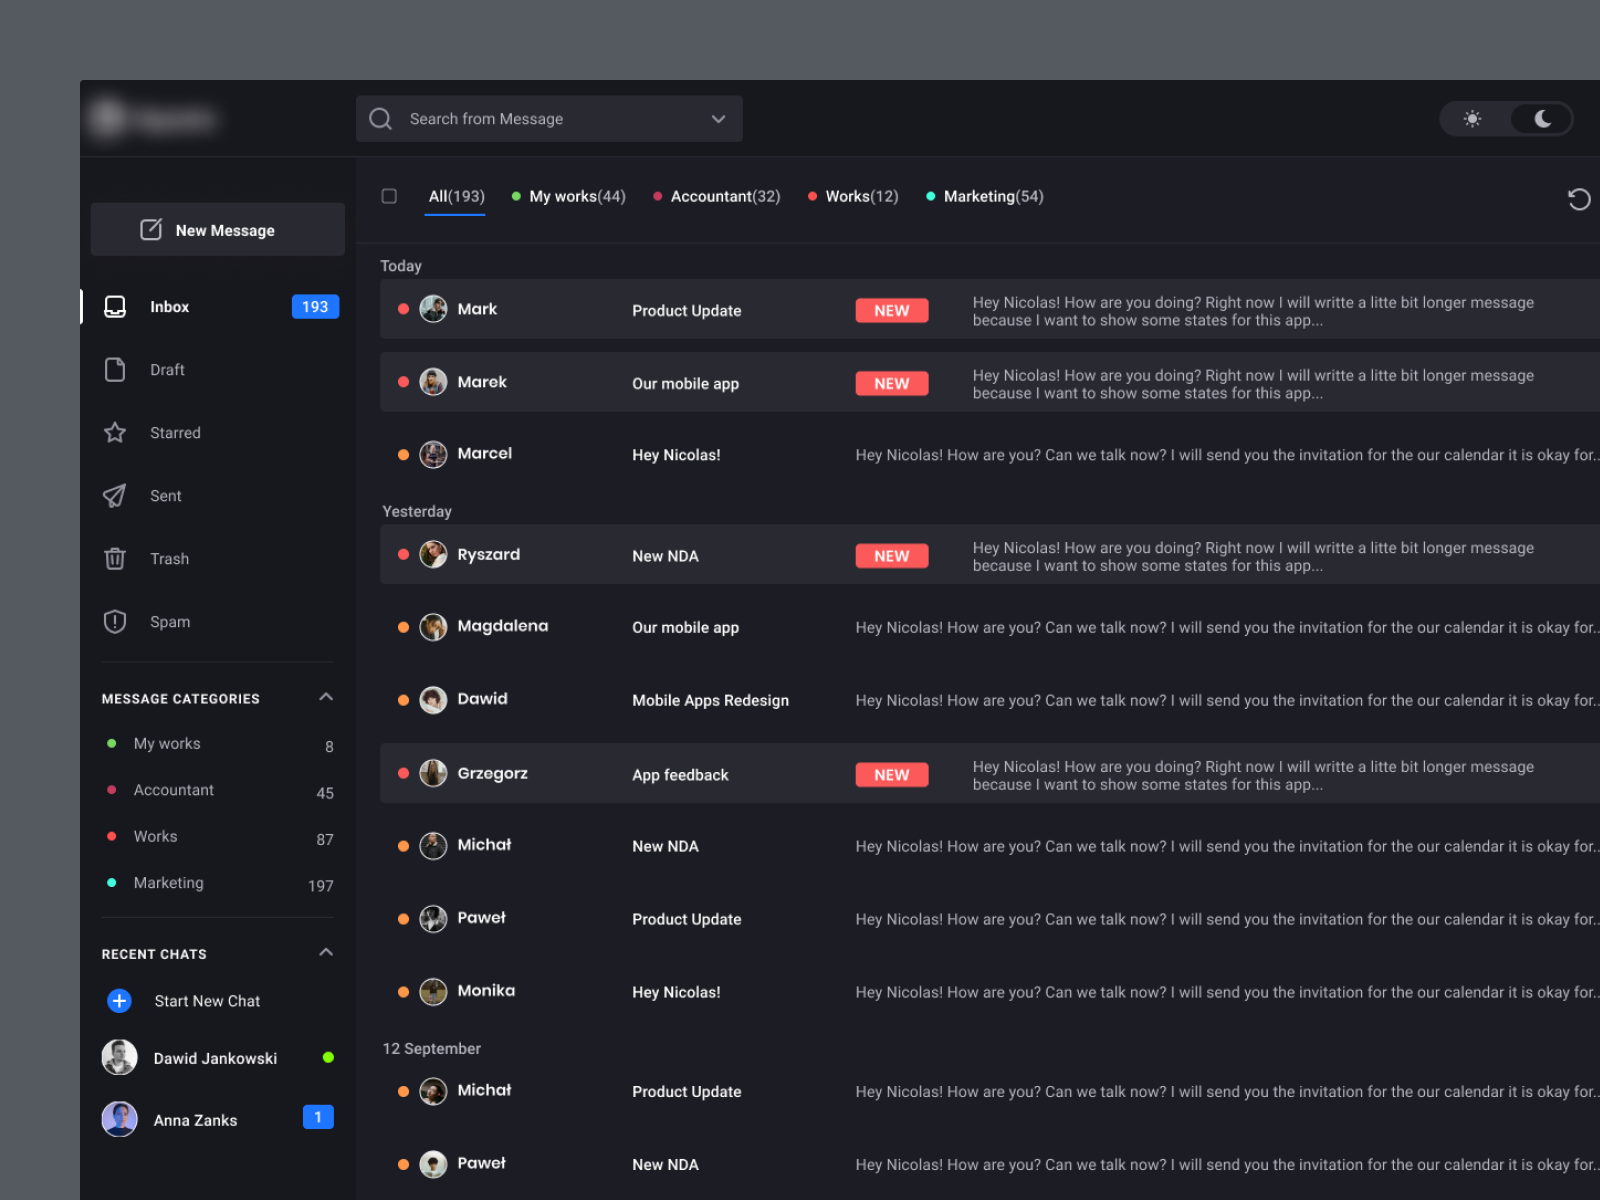Collapse the Message Categories section

pos(326,697)
